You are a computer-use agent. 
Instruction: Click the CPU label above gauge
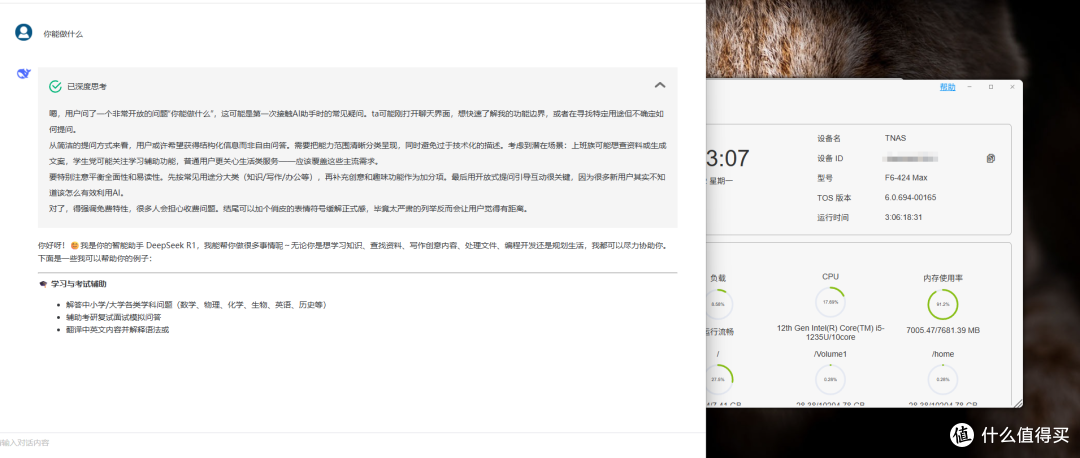coord(830,277)
